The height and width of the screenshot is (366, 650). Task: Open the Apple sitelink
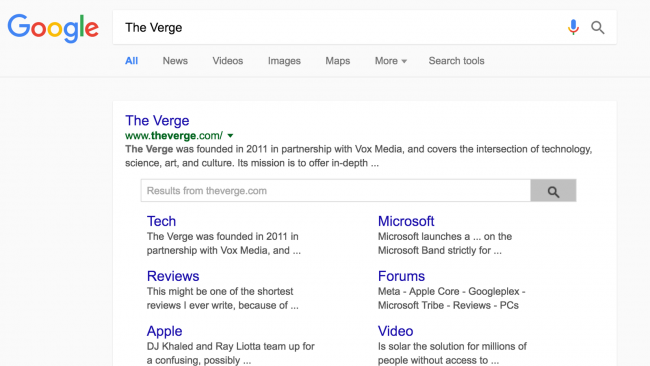[x=164, y=331]
